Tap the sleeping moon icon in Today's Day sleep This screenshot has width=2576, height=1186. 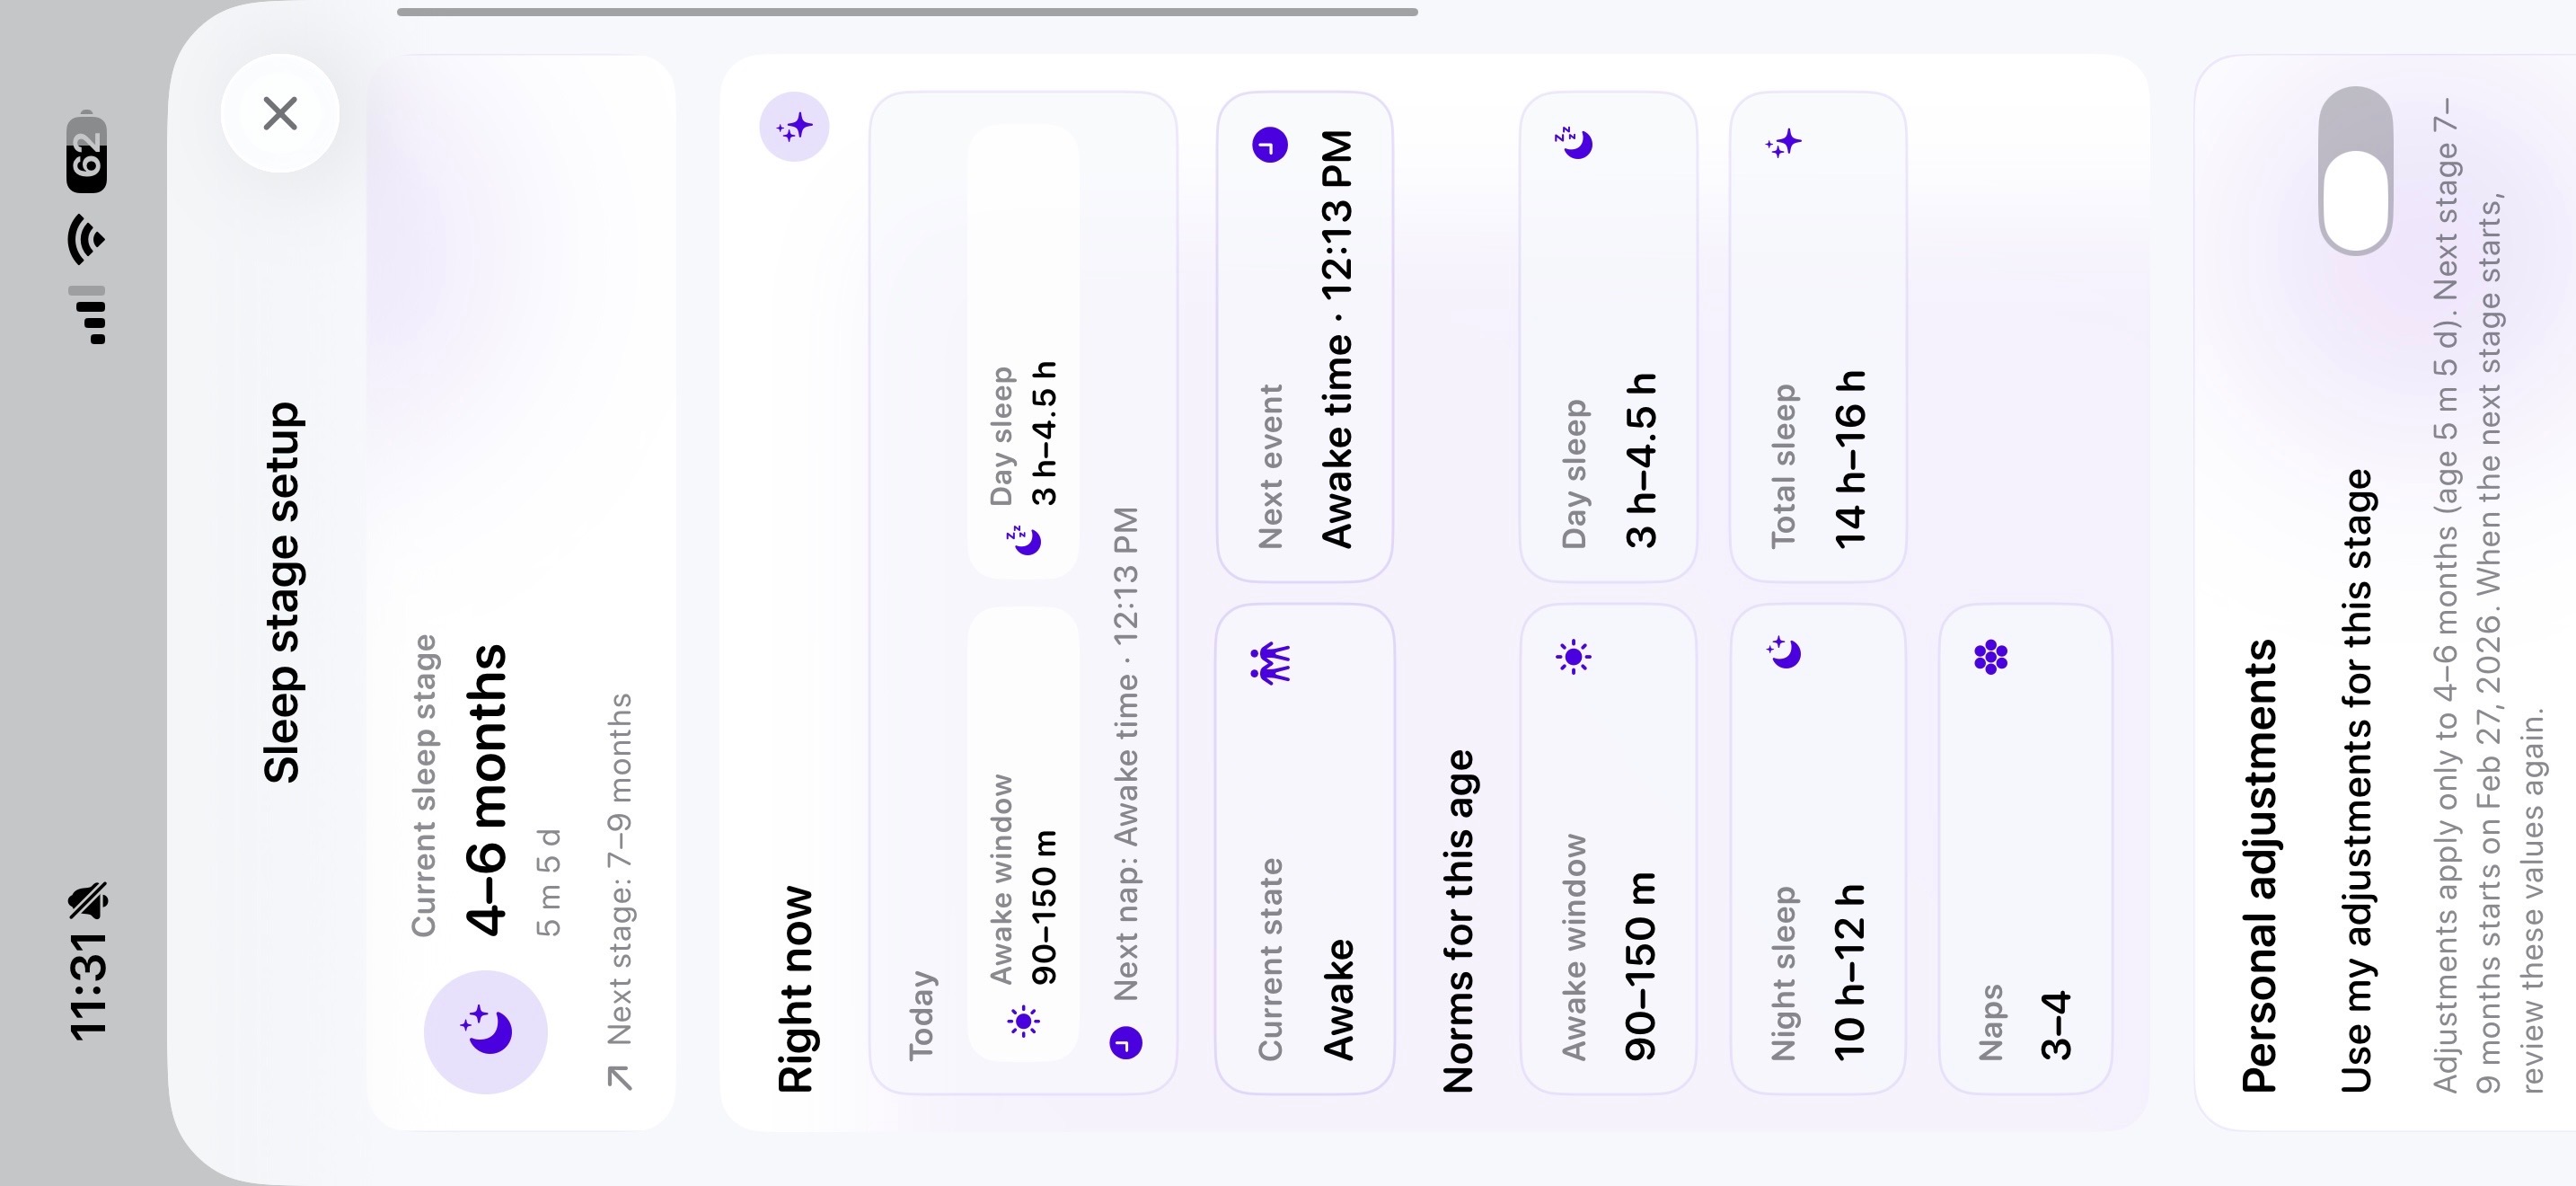coord(1024,540)
